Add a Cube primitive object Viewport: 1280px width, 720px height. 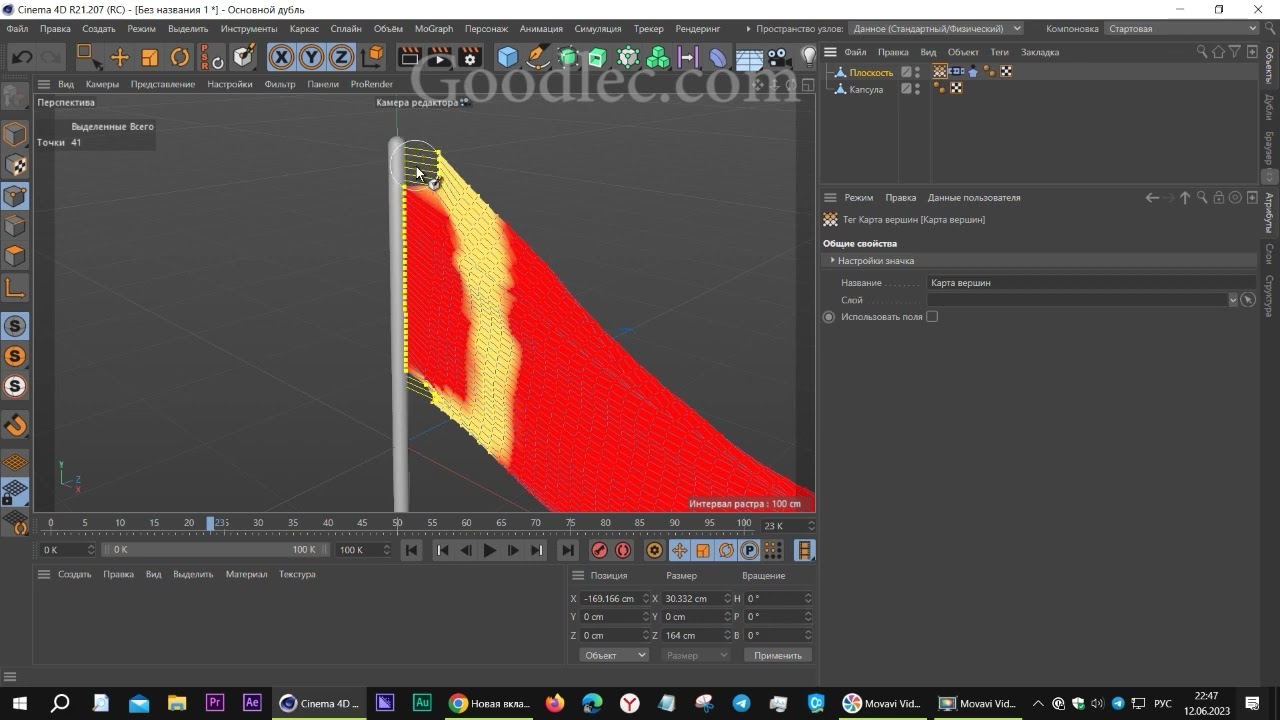tap(508, 57)
